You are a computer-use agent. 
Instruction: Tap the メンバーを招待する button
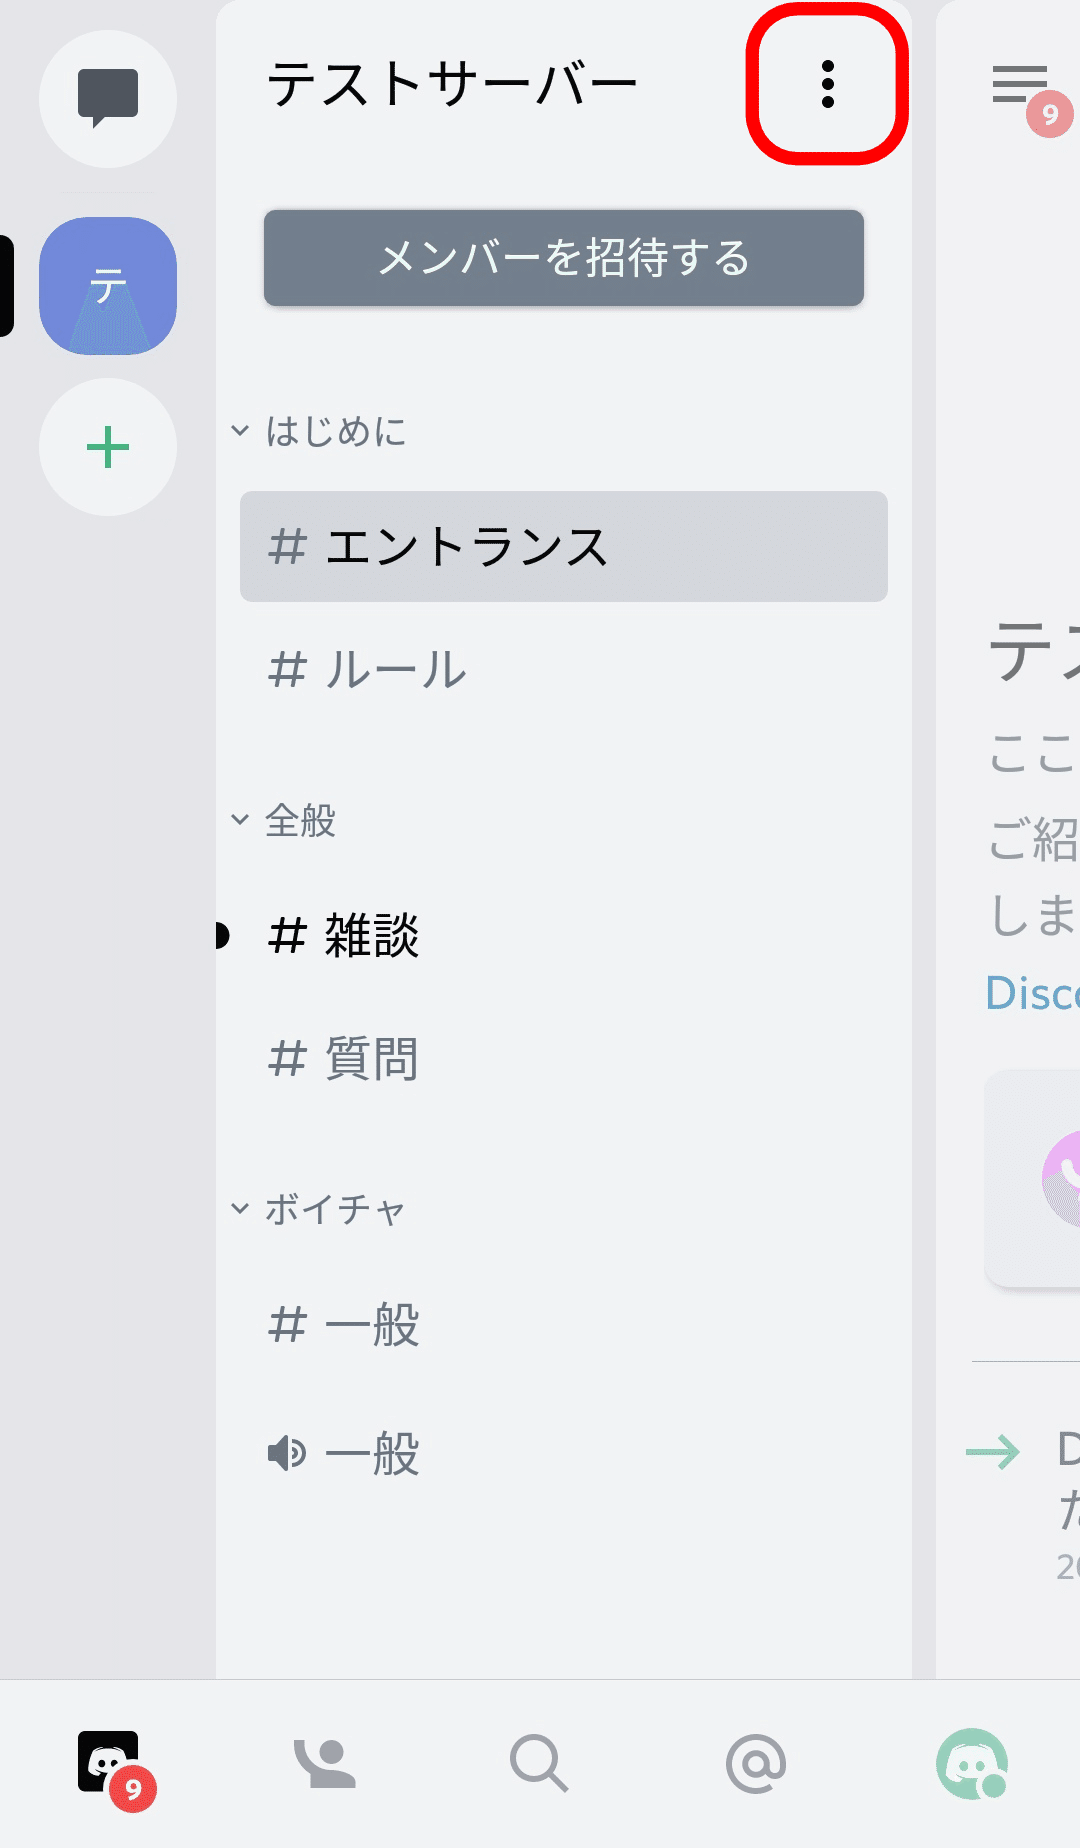[x=563, y=259]
